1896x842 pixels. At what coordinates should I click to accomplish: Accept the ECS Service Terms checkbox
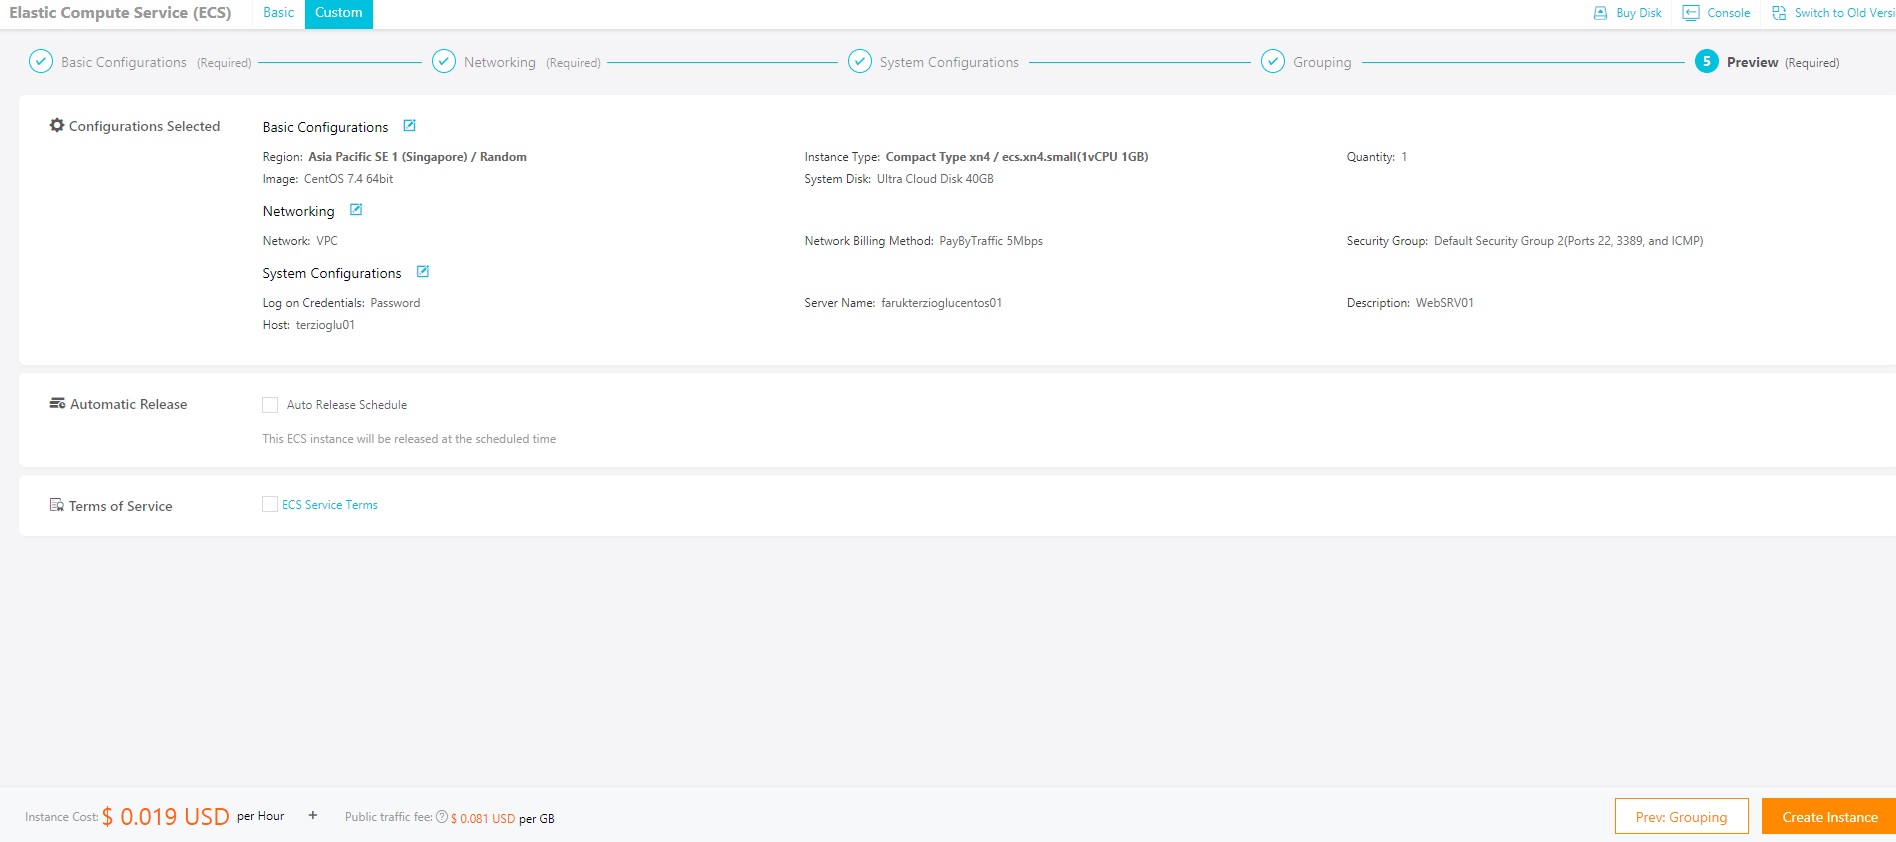click(x=270, y=504)
